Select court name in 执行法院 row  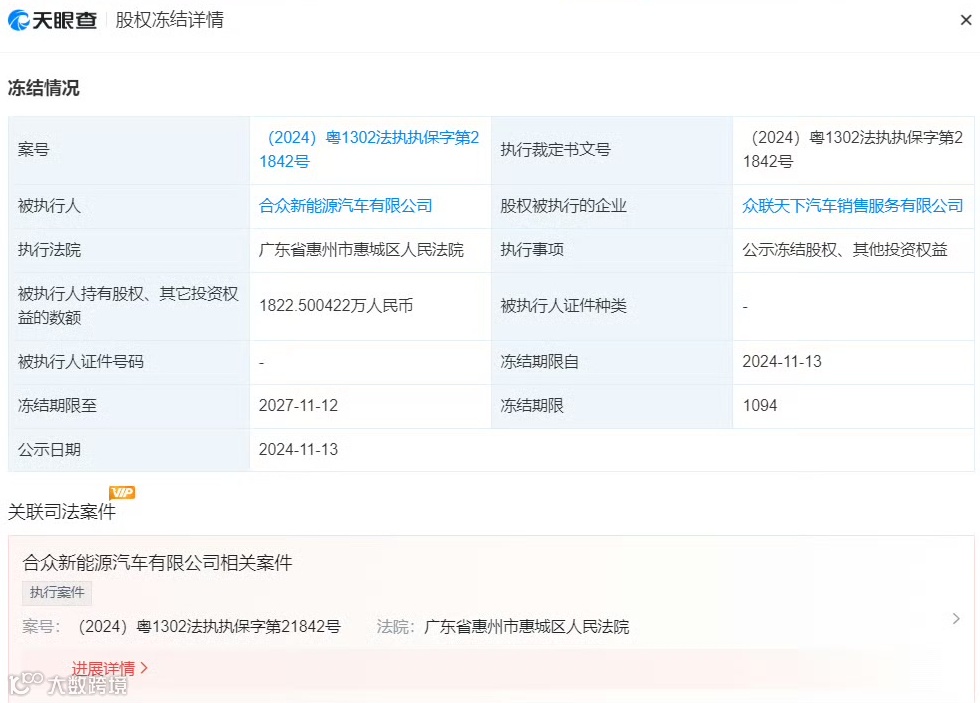coord(361,250)
